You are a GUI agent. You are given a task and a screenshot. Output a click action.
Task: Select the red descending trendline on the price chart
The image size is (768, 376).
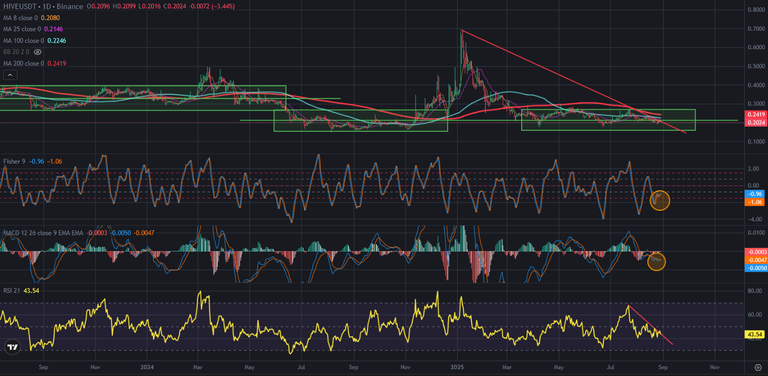(x=574, y=81)
